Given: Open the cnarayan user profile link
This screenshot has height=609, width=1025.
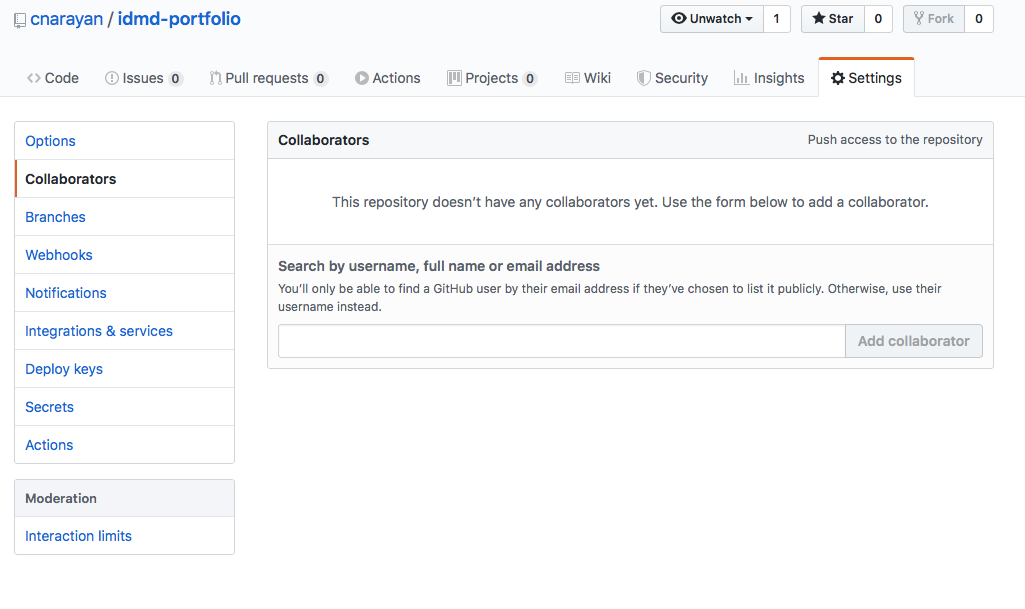Looking at the screenshot, I should pyautogui.click(x=67, y=19).
